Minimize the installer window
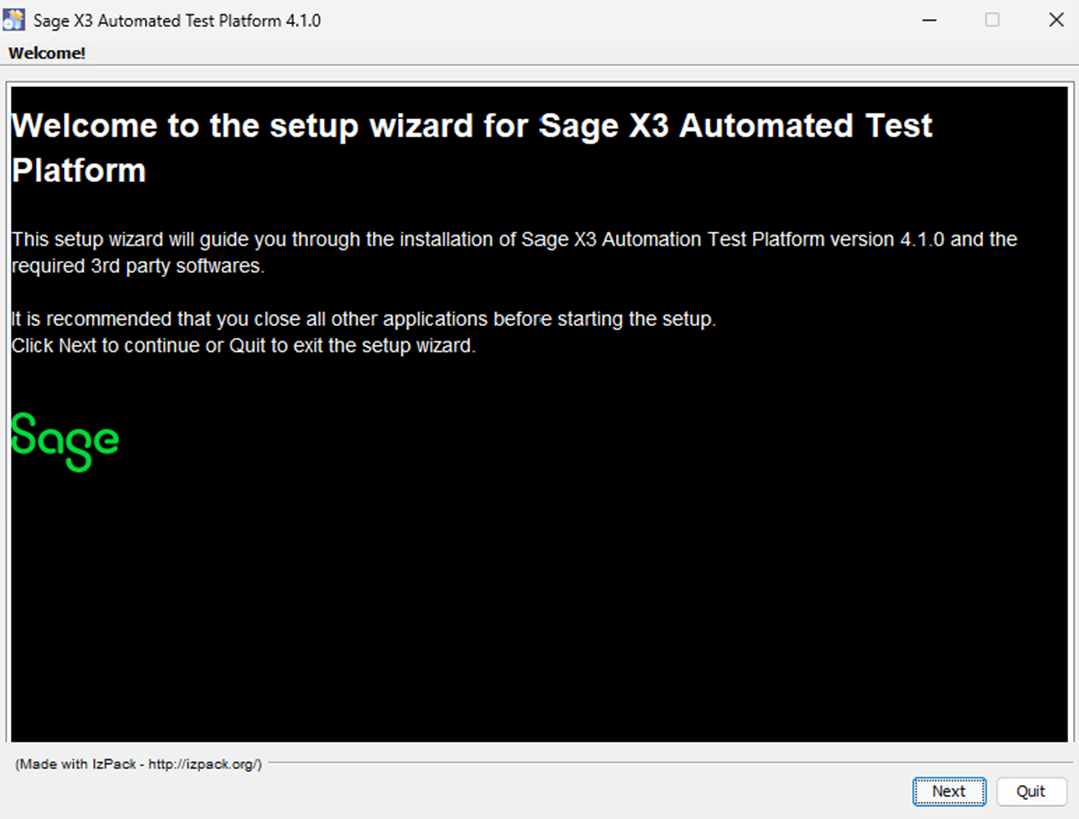 click(x=928, y=20)
